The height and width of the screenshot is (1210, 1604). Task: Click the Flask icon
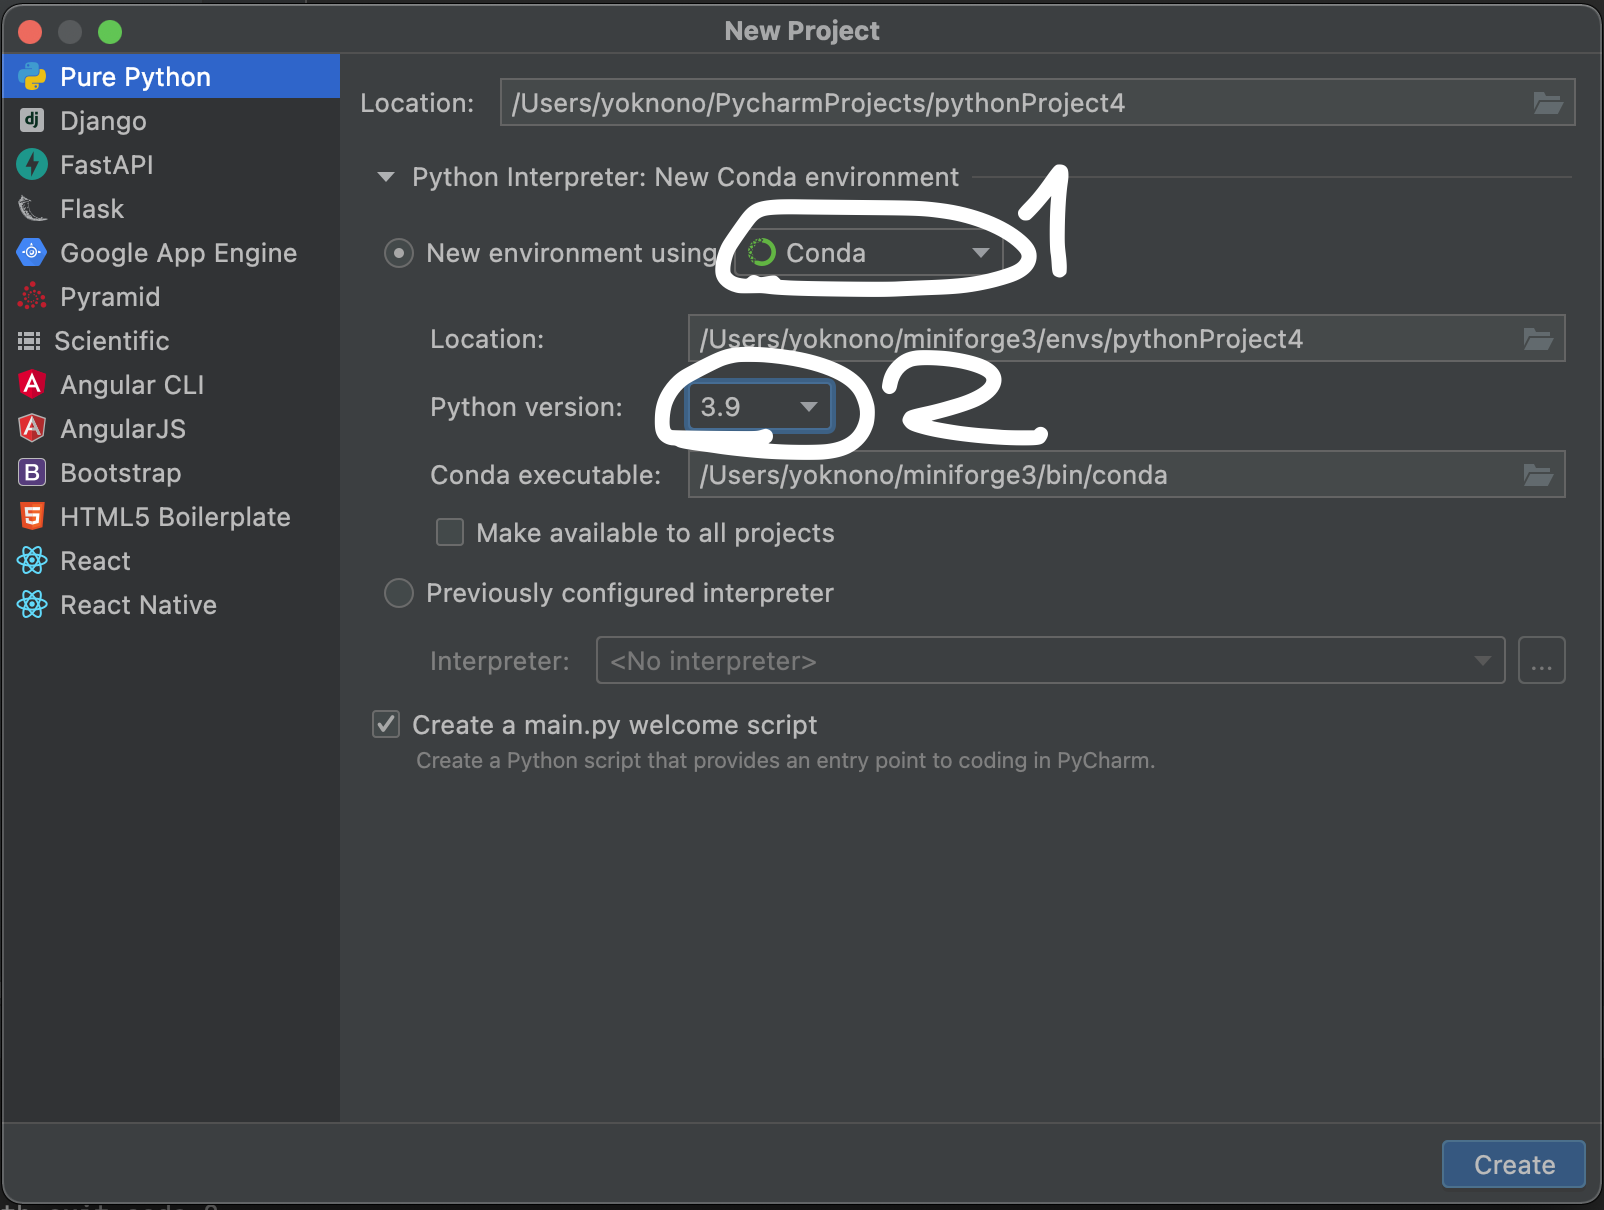point(32,209)
